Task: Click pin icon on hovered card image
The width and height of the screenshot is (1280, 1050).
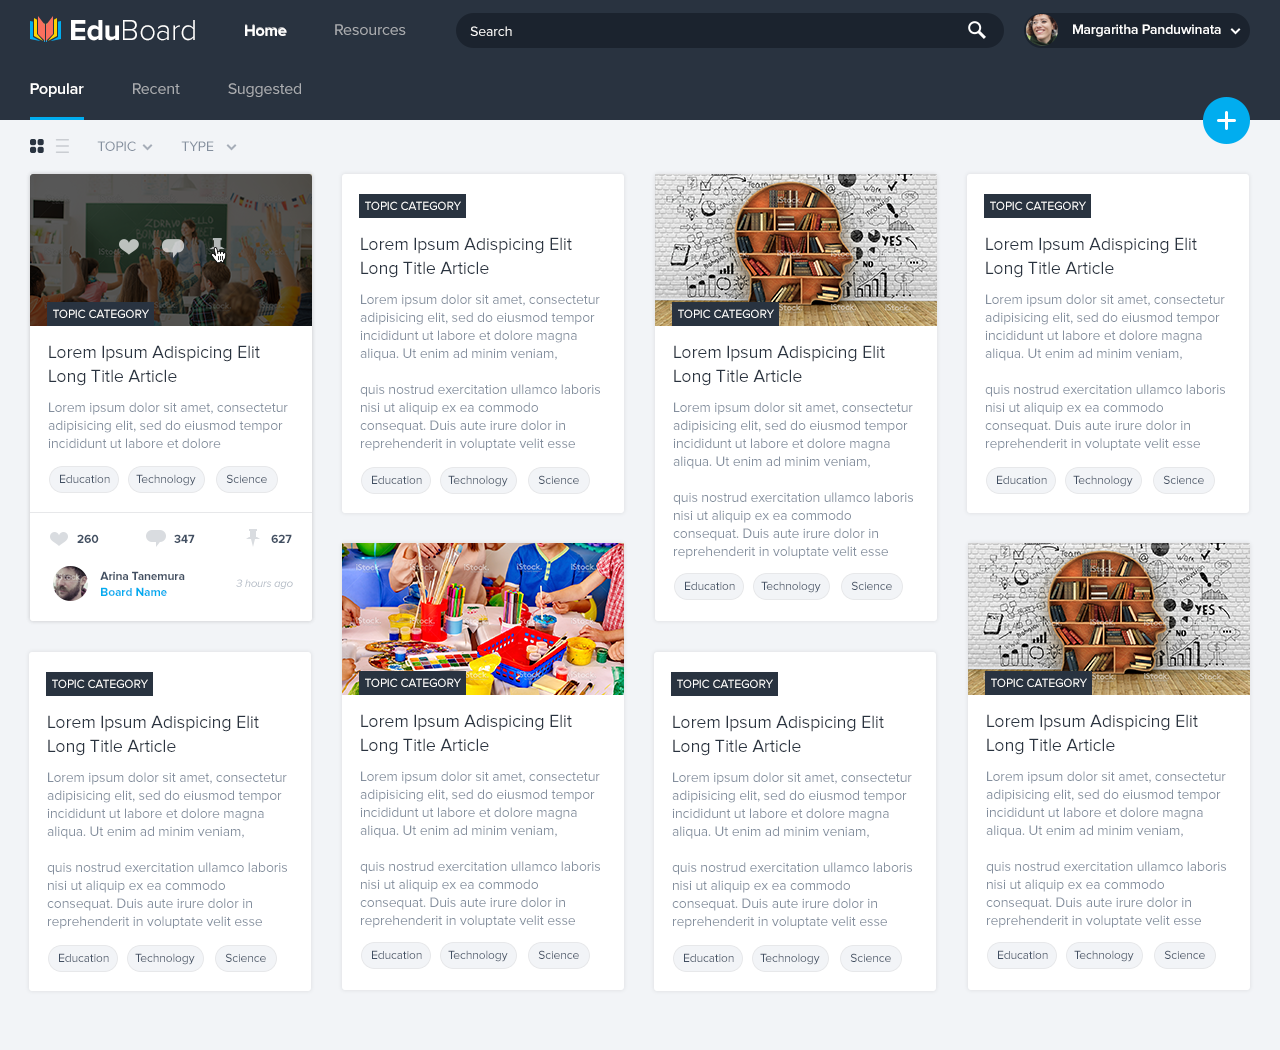Action: point(217,247)
